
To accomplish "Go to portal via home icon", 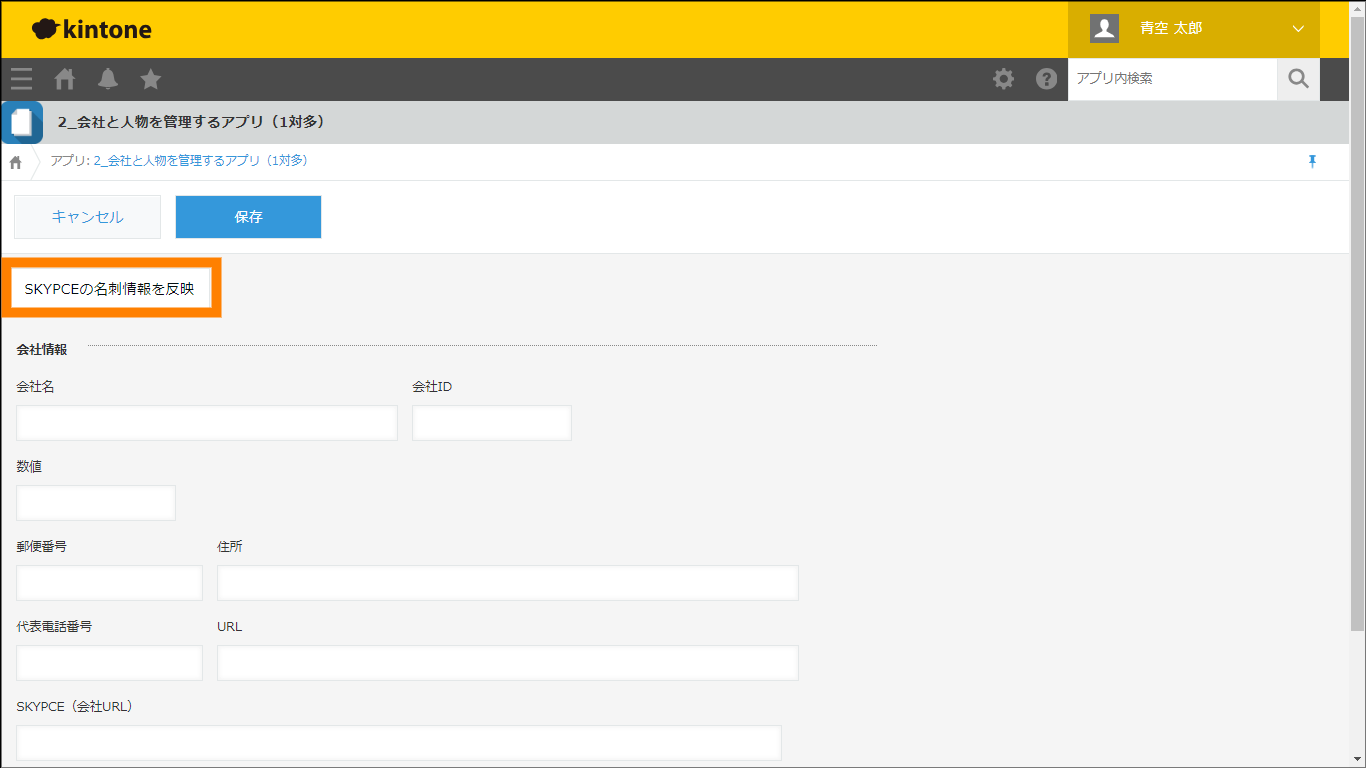I will pos(65,79).
